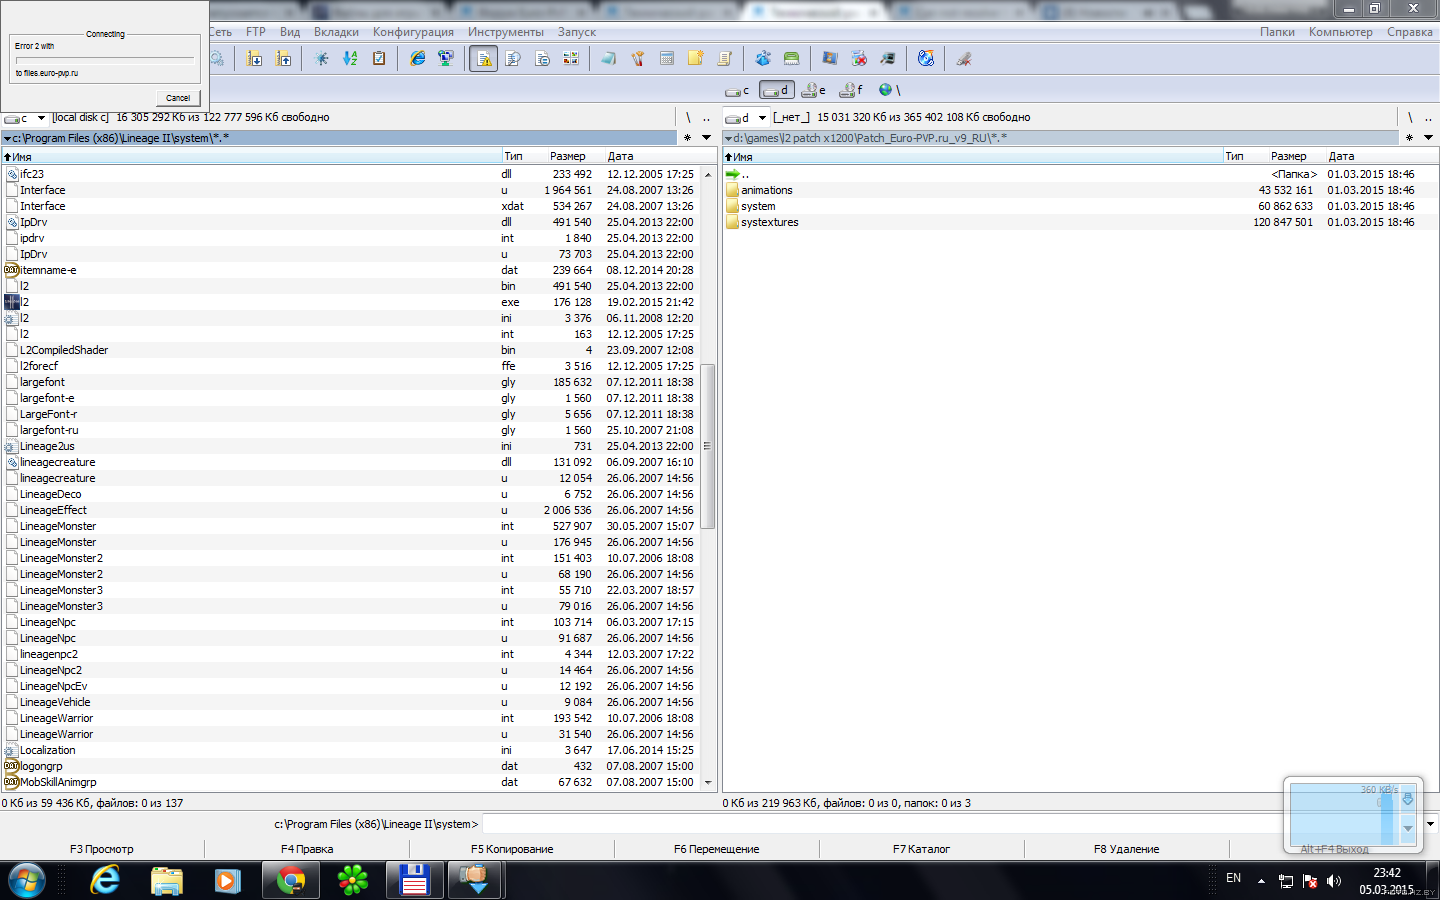Launch the calculator toolbar icon

(x=667, y=59)
